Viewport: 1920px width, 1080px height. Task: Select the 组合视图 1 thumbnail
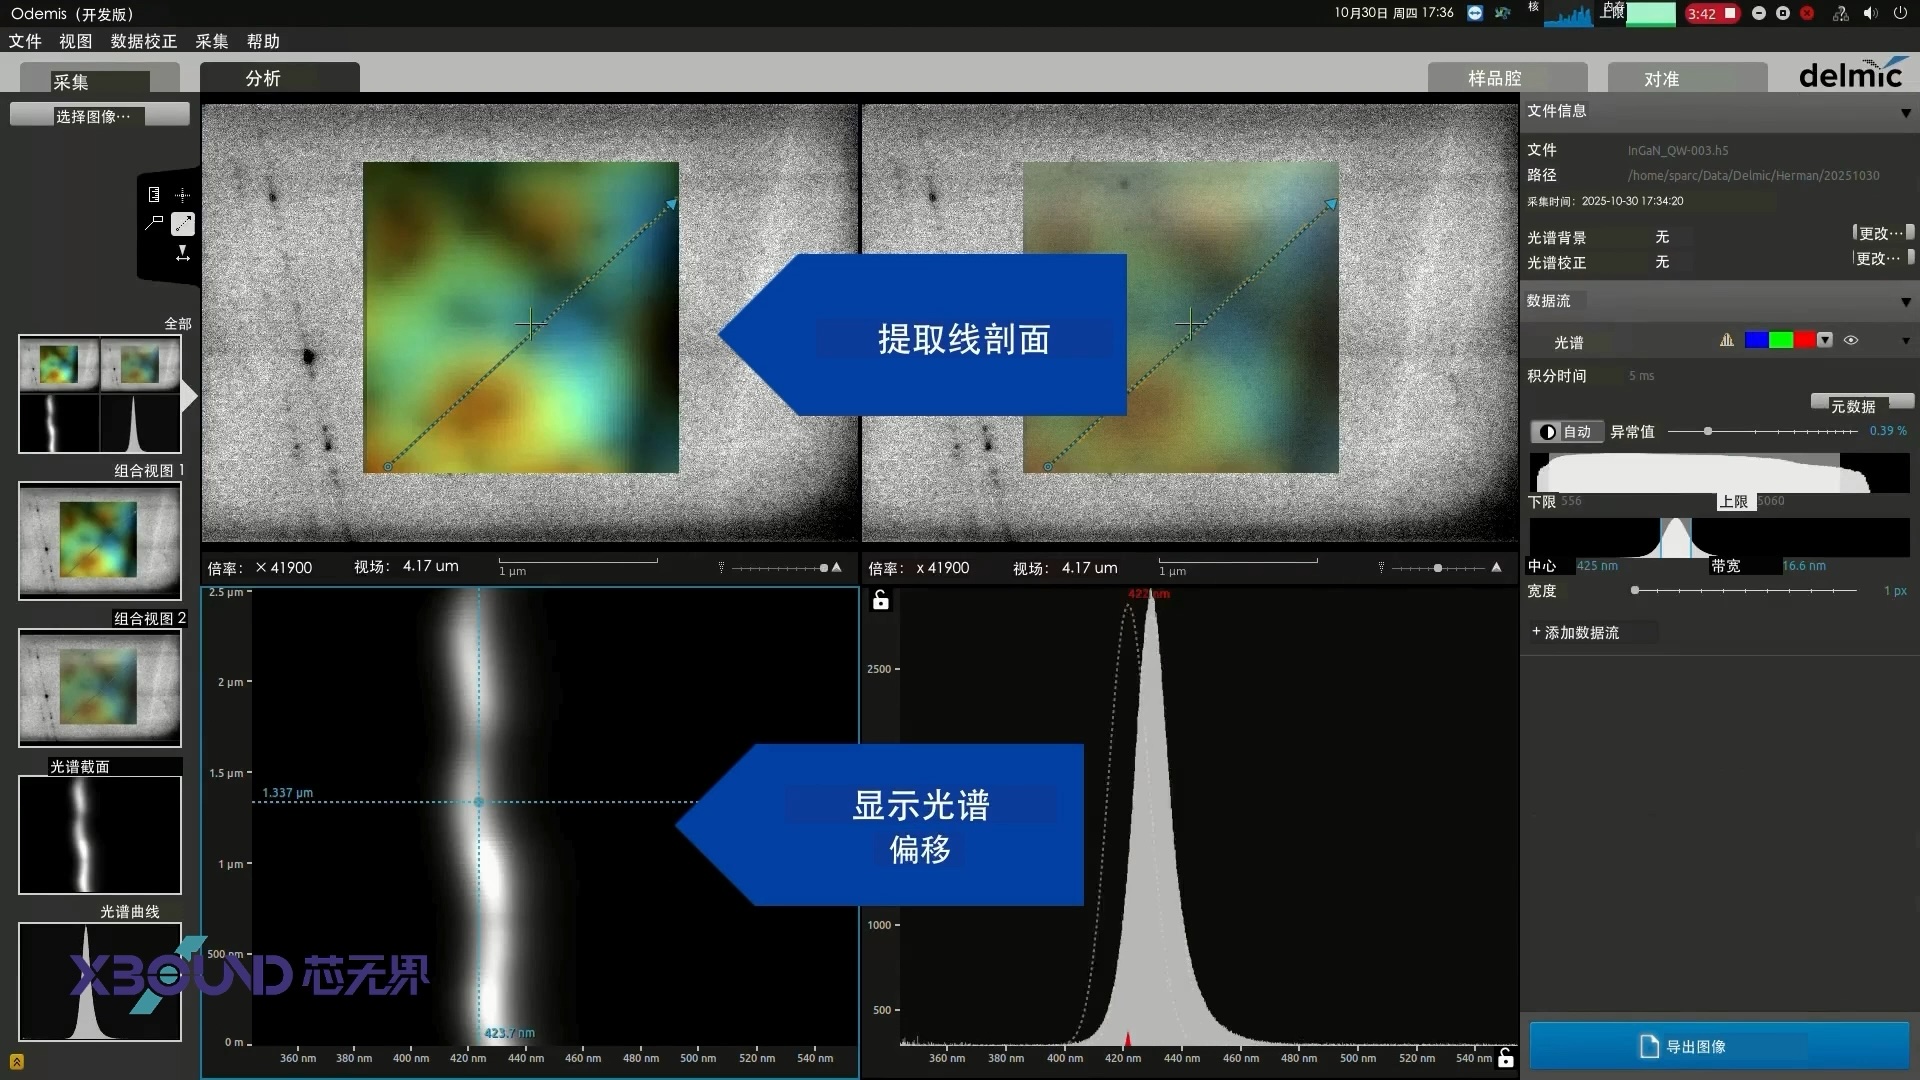(x=100, y=541)
